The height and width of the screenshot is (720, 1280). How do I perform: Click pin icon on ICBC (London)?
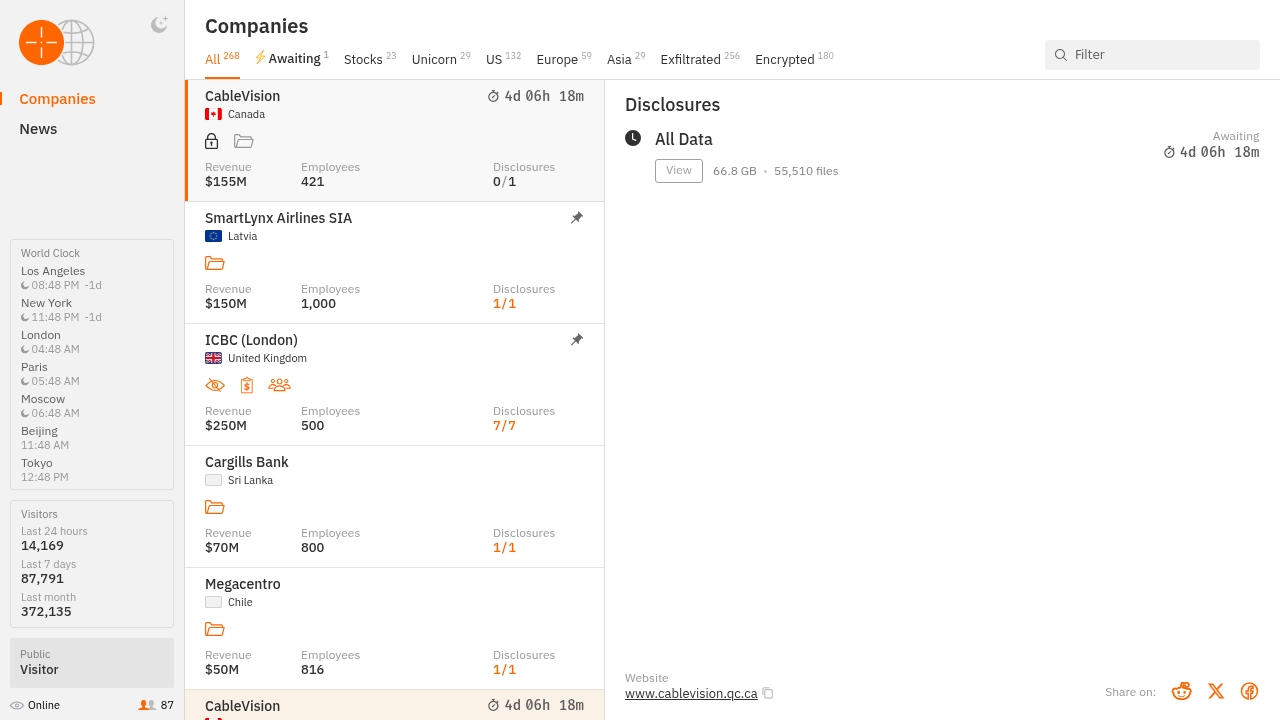(x=577, y=340)
